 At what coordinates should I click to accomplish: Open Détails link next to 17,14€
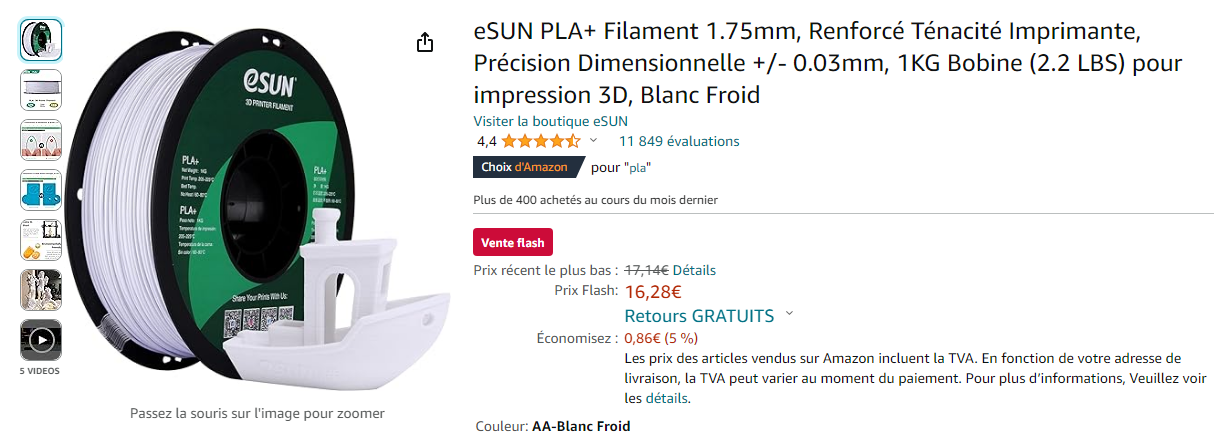coord(694,270)
